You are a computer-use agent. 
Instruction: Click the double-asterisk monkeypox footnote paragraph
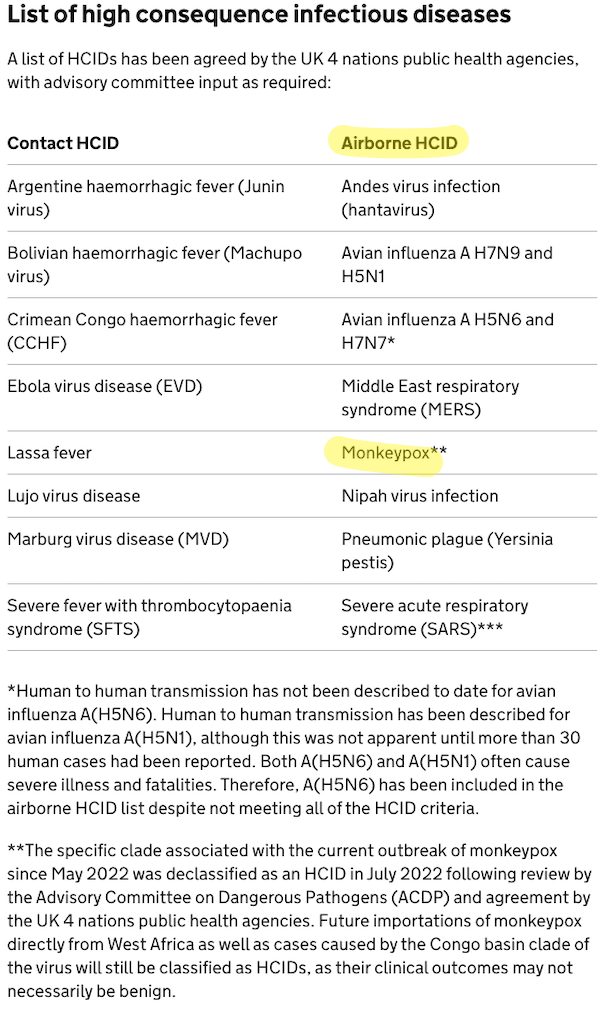299,920
